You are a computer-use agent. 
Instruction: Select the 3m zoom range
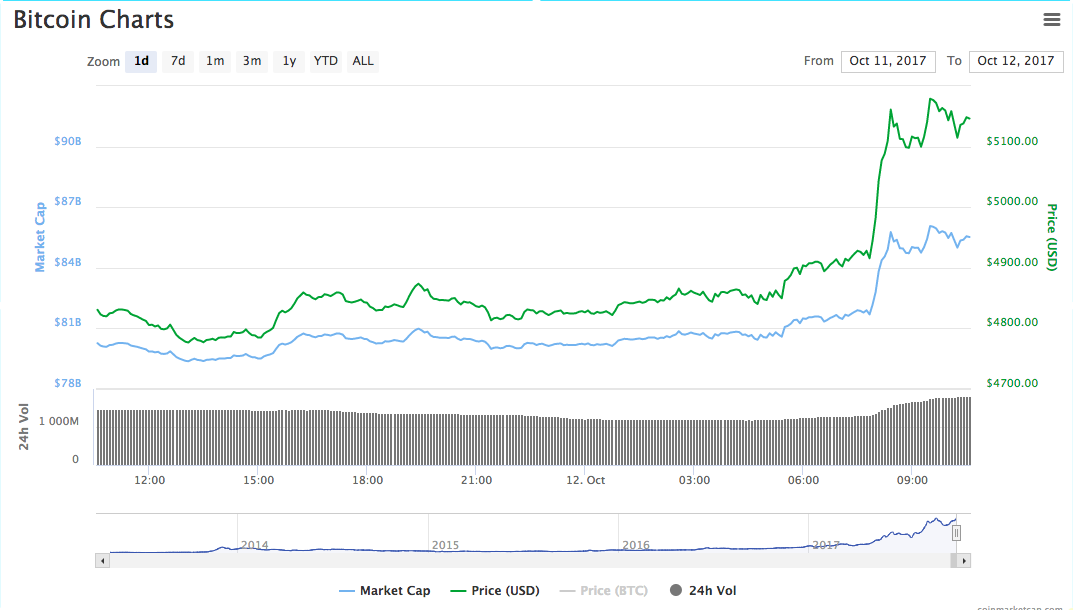252,61
